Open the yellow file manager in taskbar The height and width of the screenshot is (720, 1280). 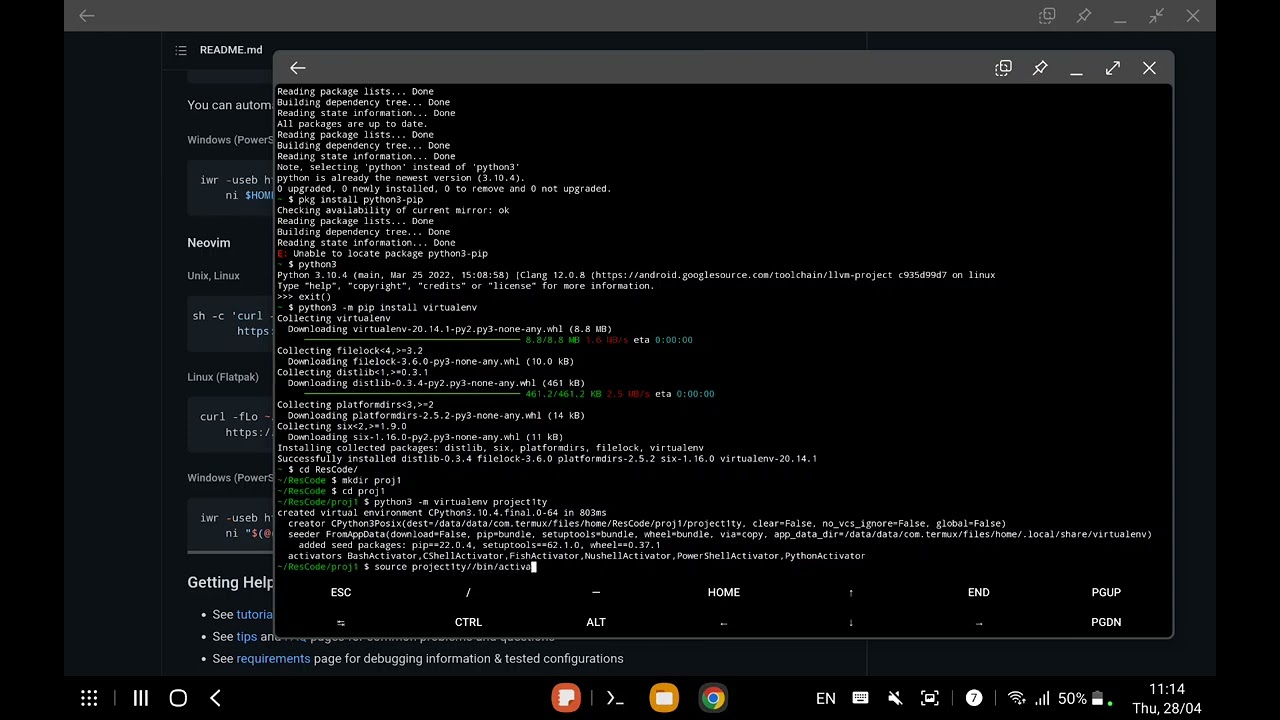pyautogui.click(x=664, y=698)
